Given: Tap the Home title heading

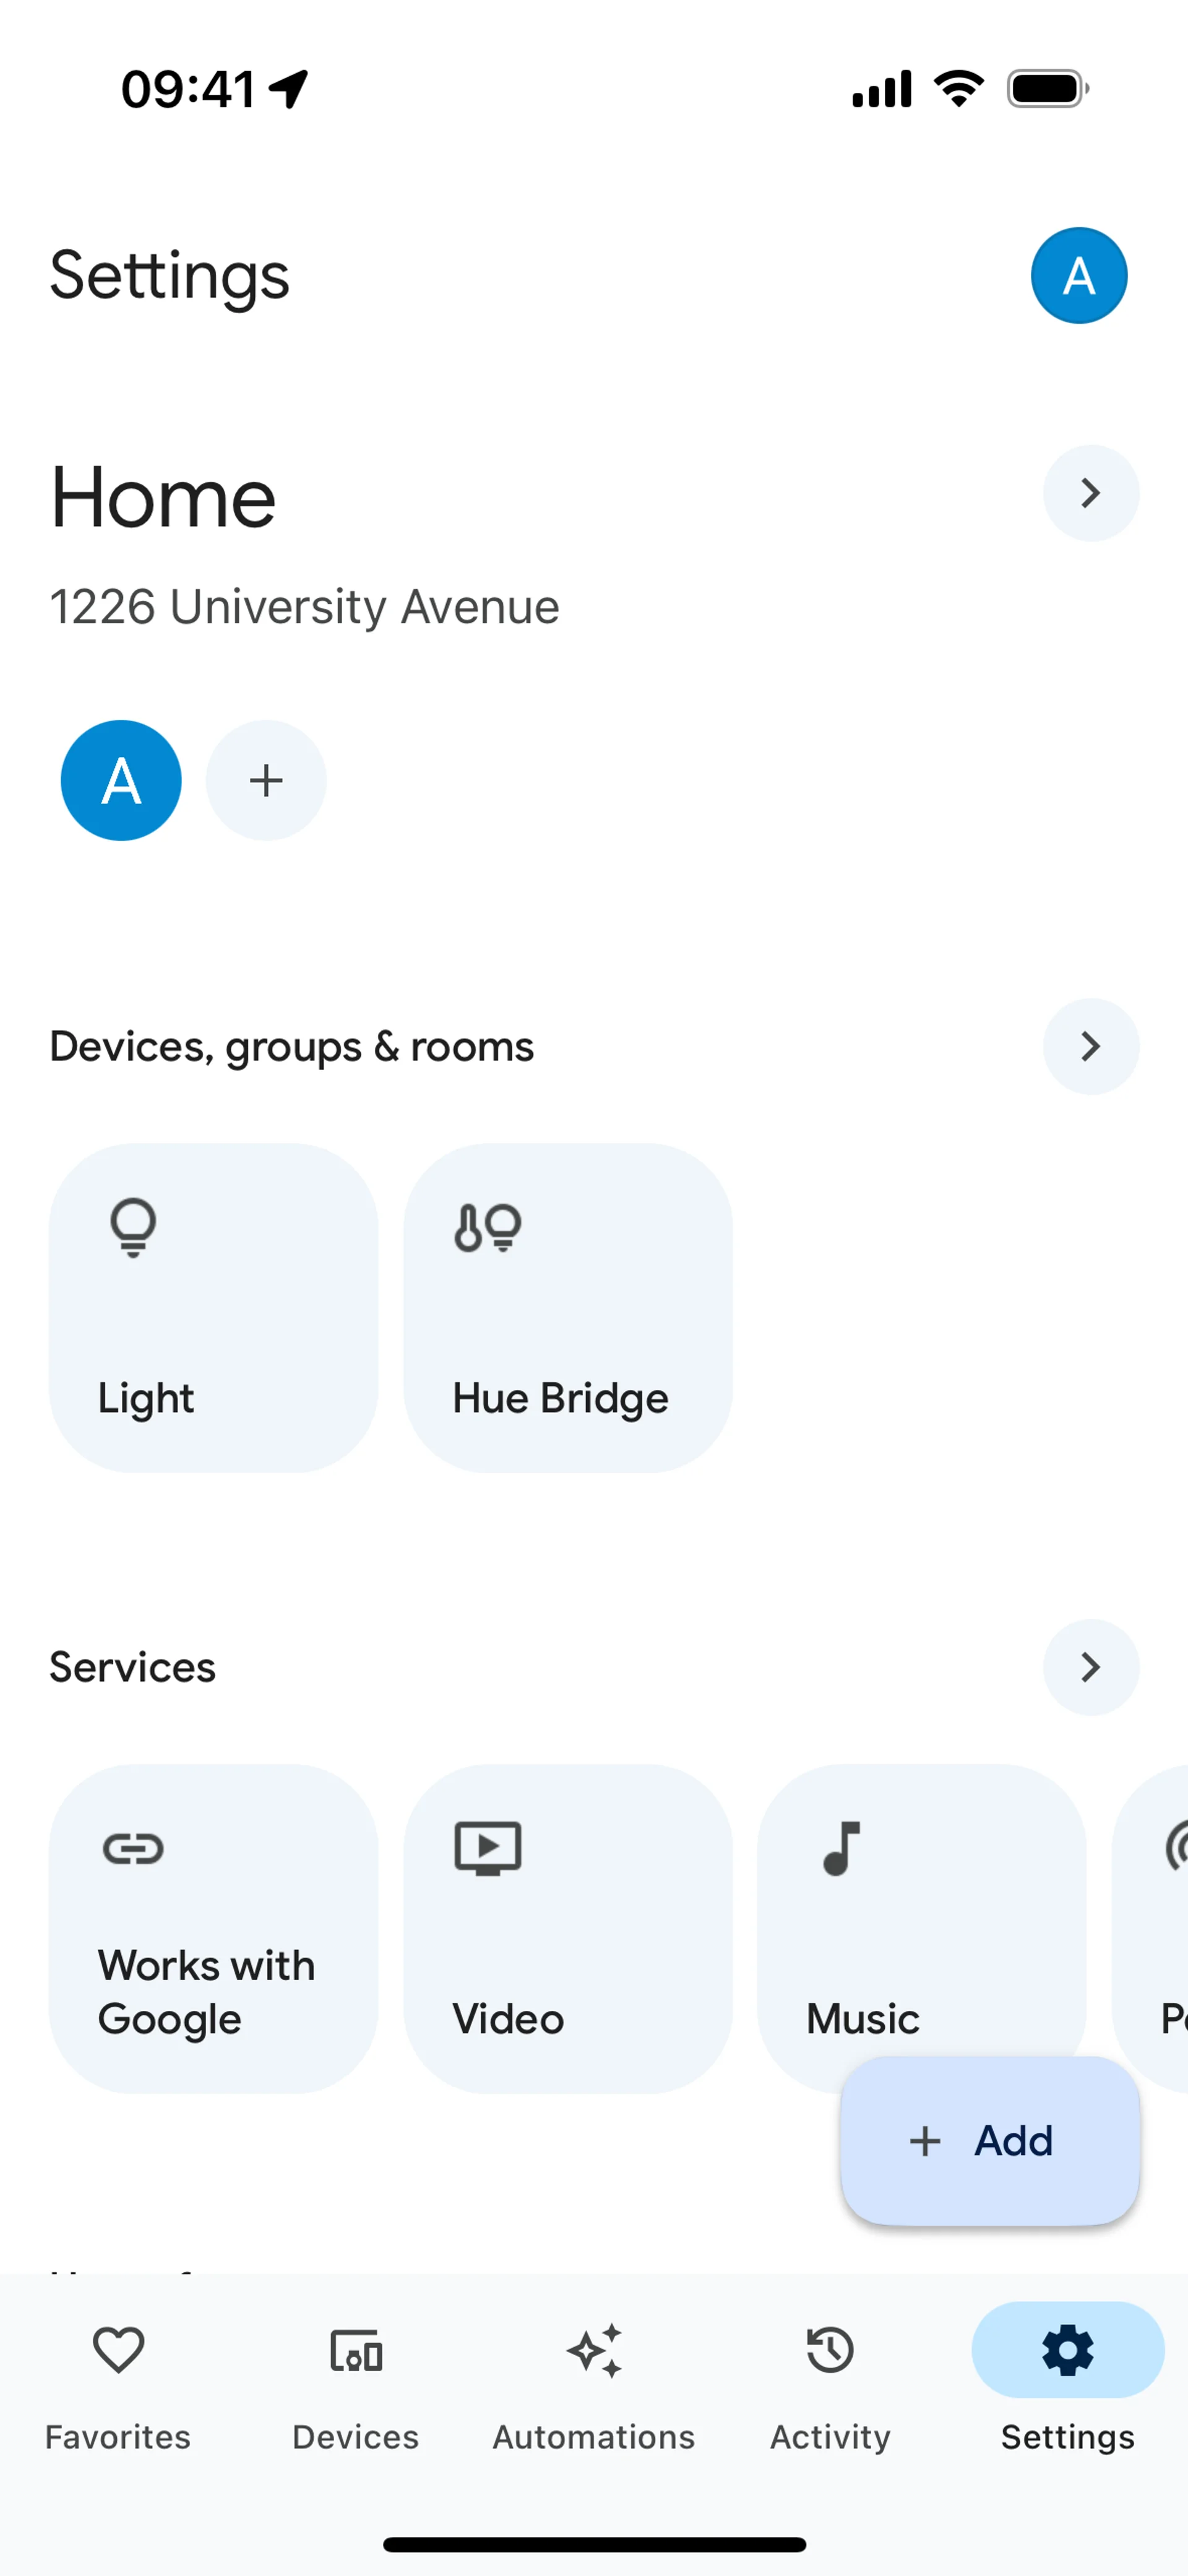Looking at the screenshot, I should click(x=163, y=498).
